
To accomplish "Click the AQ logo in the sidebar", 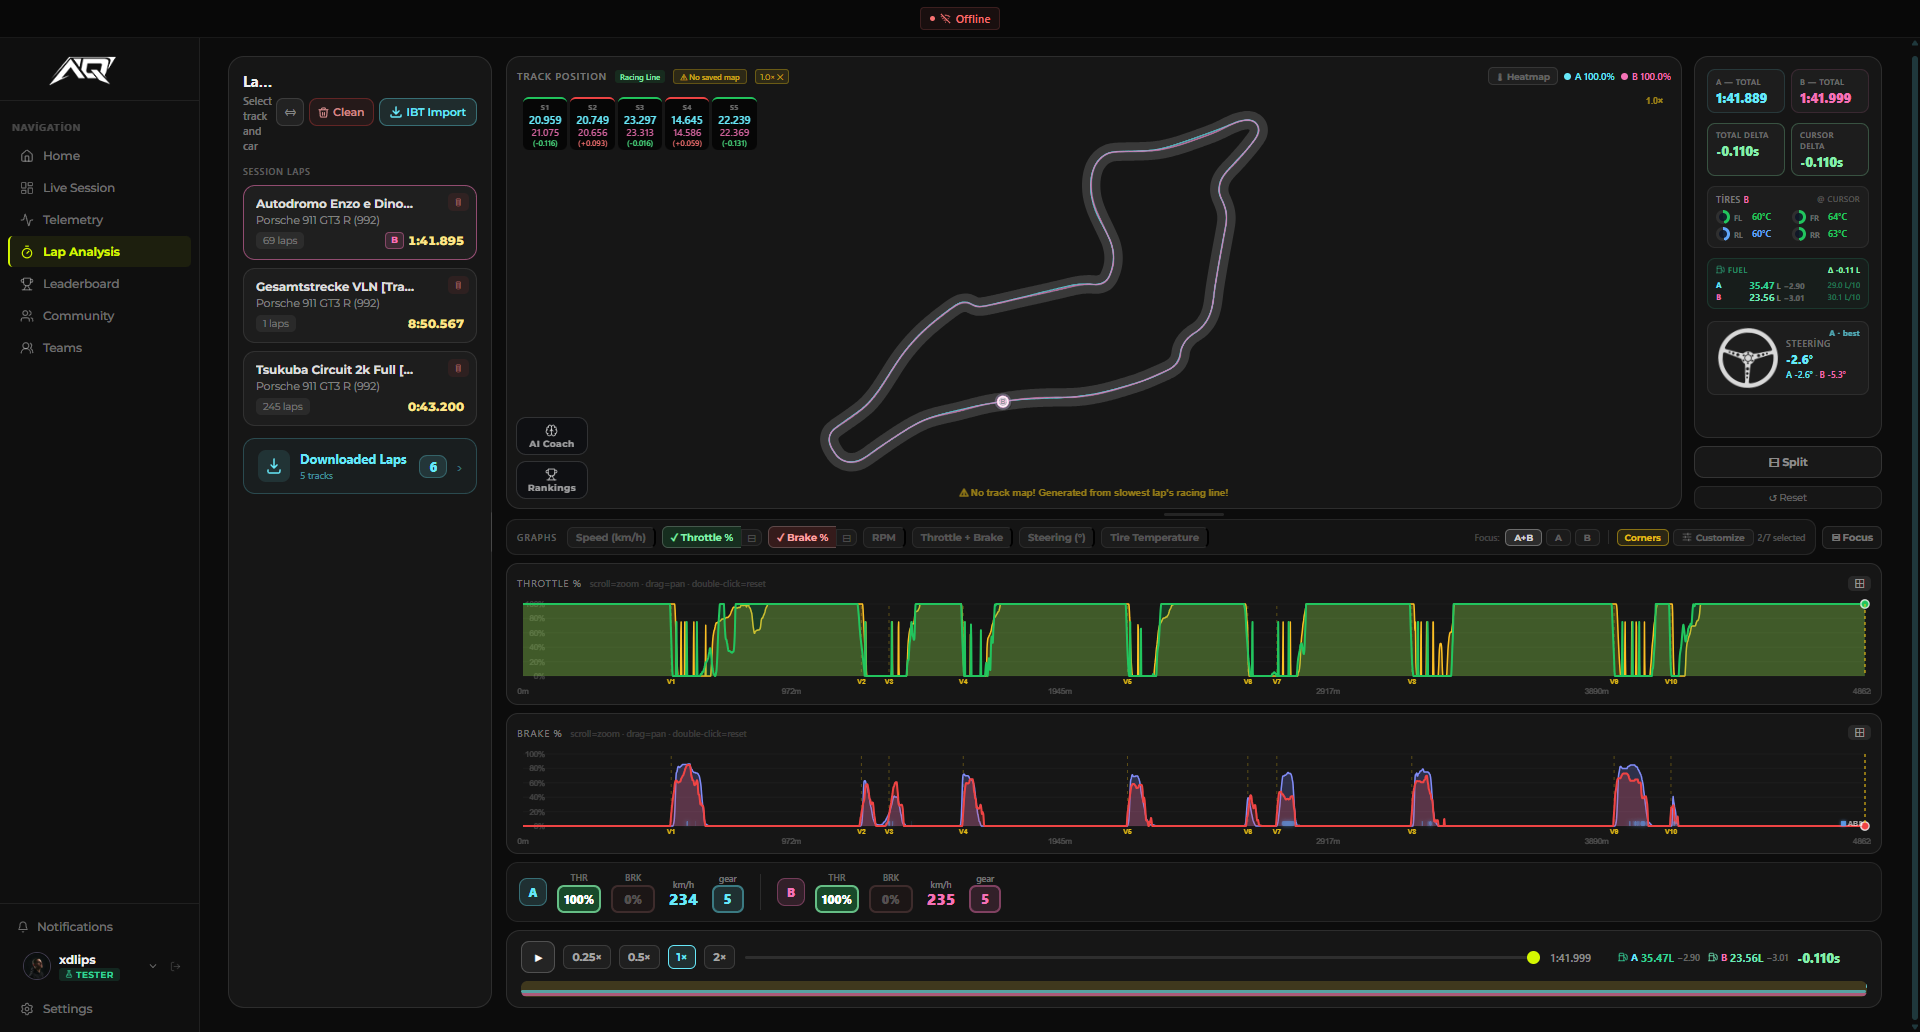I will 83,70.
